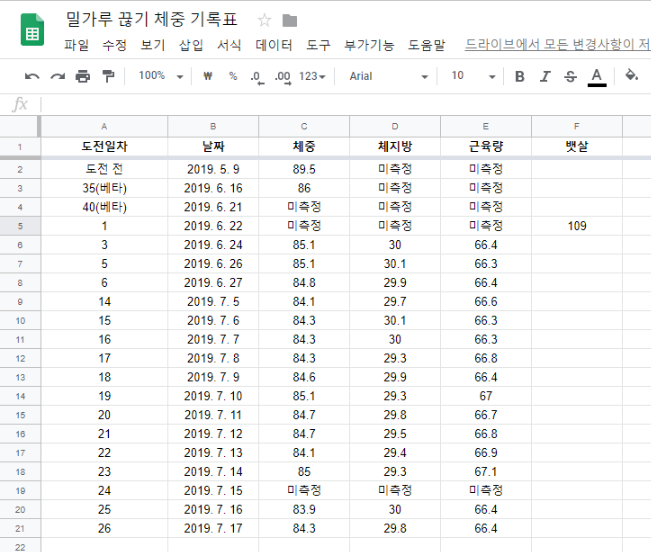This screenshot has width=651, height=552.
Task: Select the 89.5 weight cell
Action: (304, 169)
